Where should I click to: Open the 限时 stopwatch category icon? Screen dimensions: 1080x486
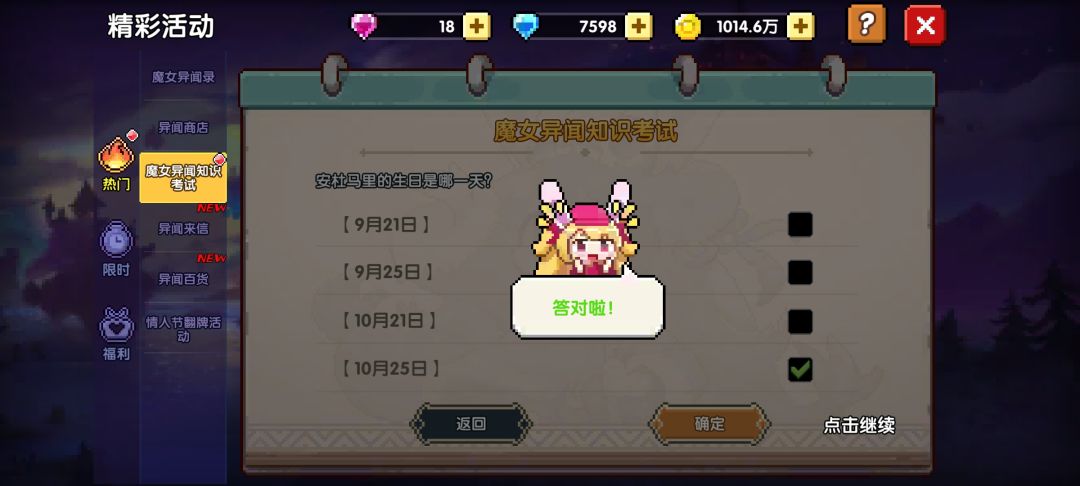pos(116,240)
